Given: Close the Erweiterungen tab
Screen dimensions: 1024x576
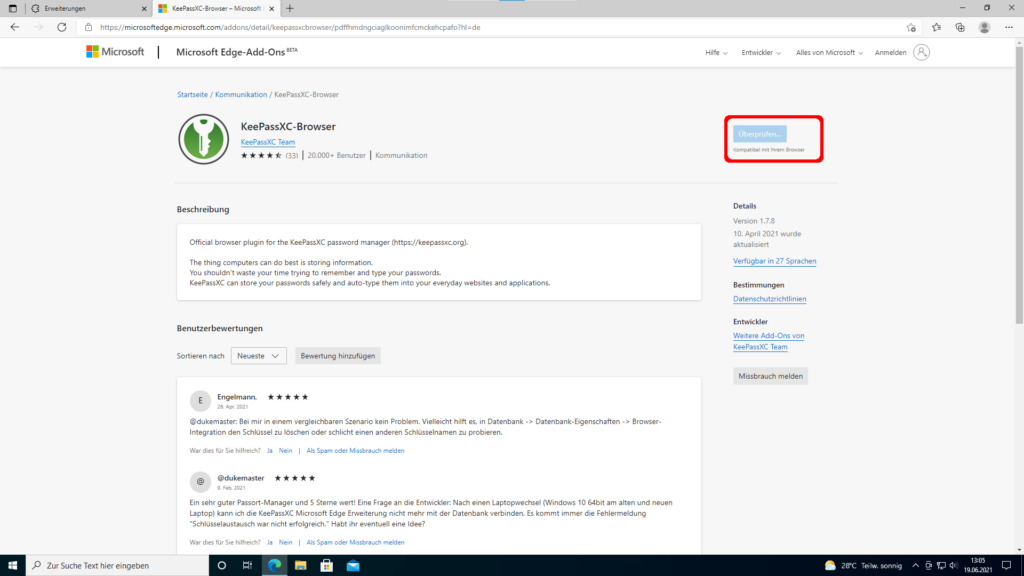Looking at the screenshot, I should (x=144, y=8).
